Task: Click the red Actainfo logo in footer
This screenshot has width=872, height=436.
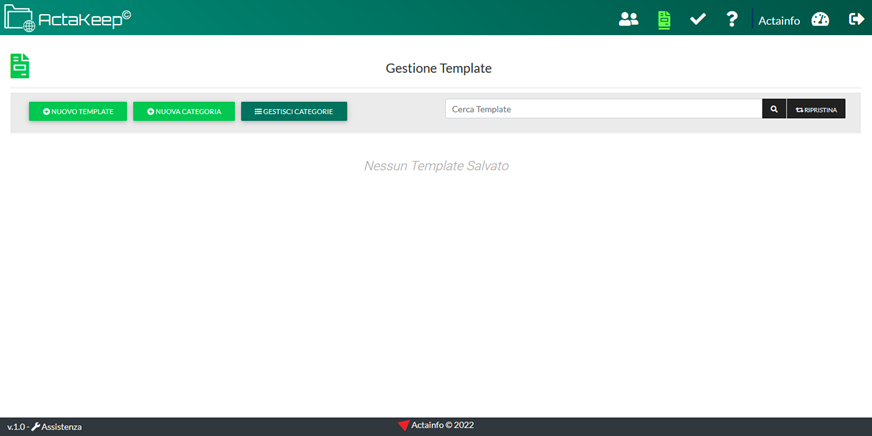Action: [404, 425]
